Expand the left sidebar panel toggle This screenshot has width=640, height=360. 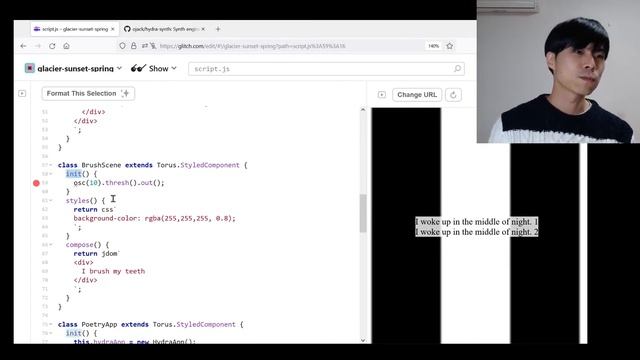(x=22, y=93)
